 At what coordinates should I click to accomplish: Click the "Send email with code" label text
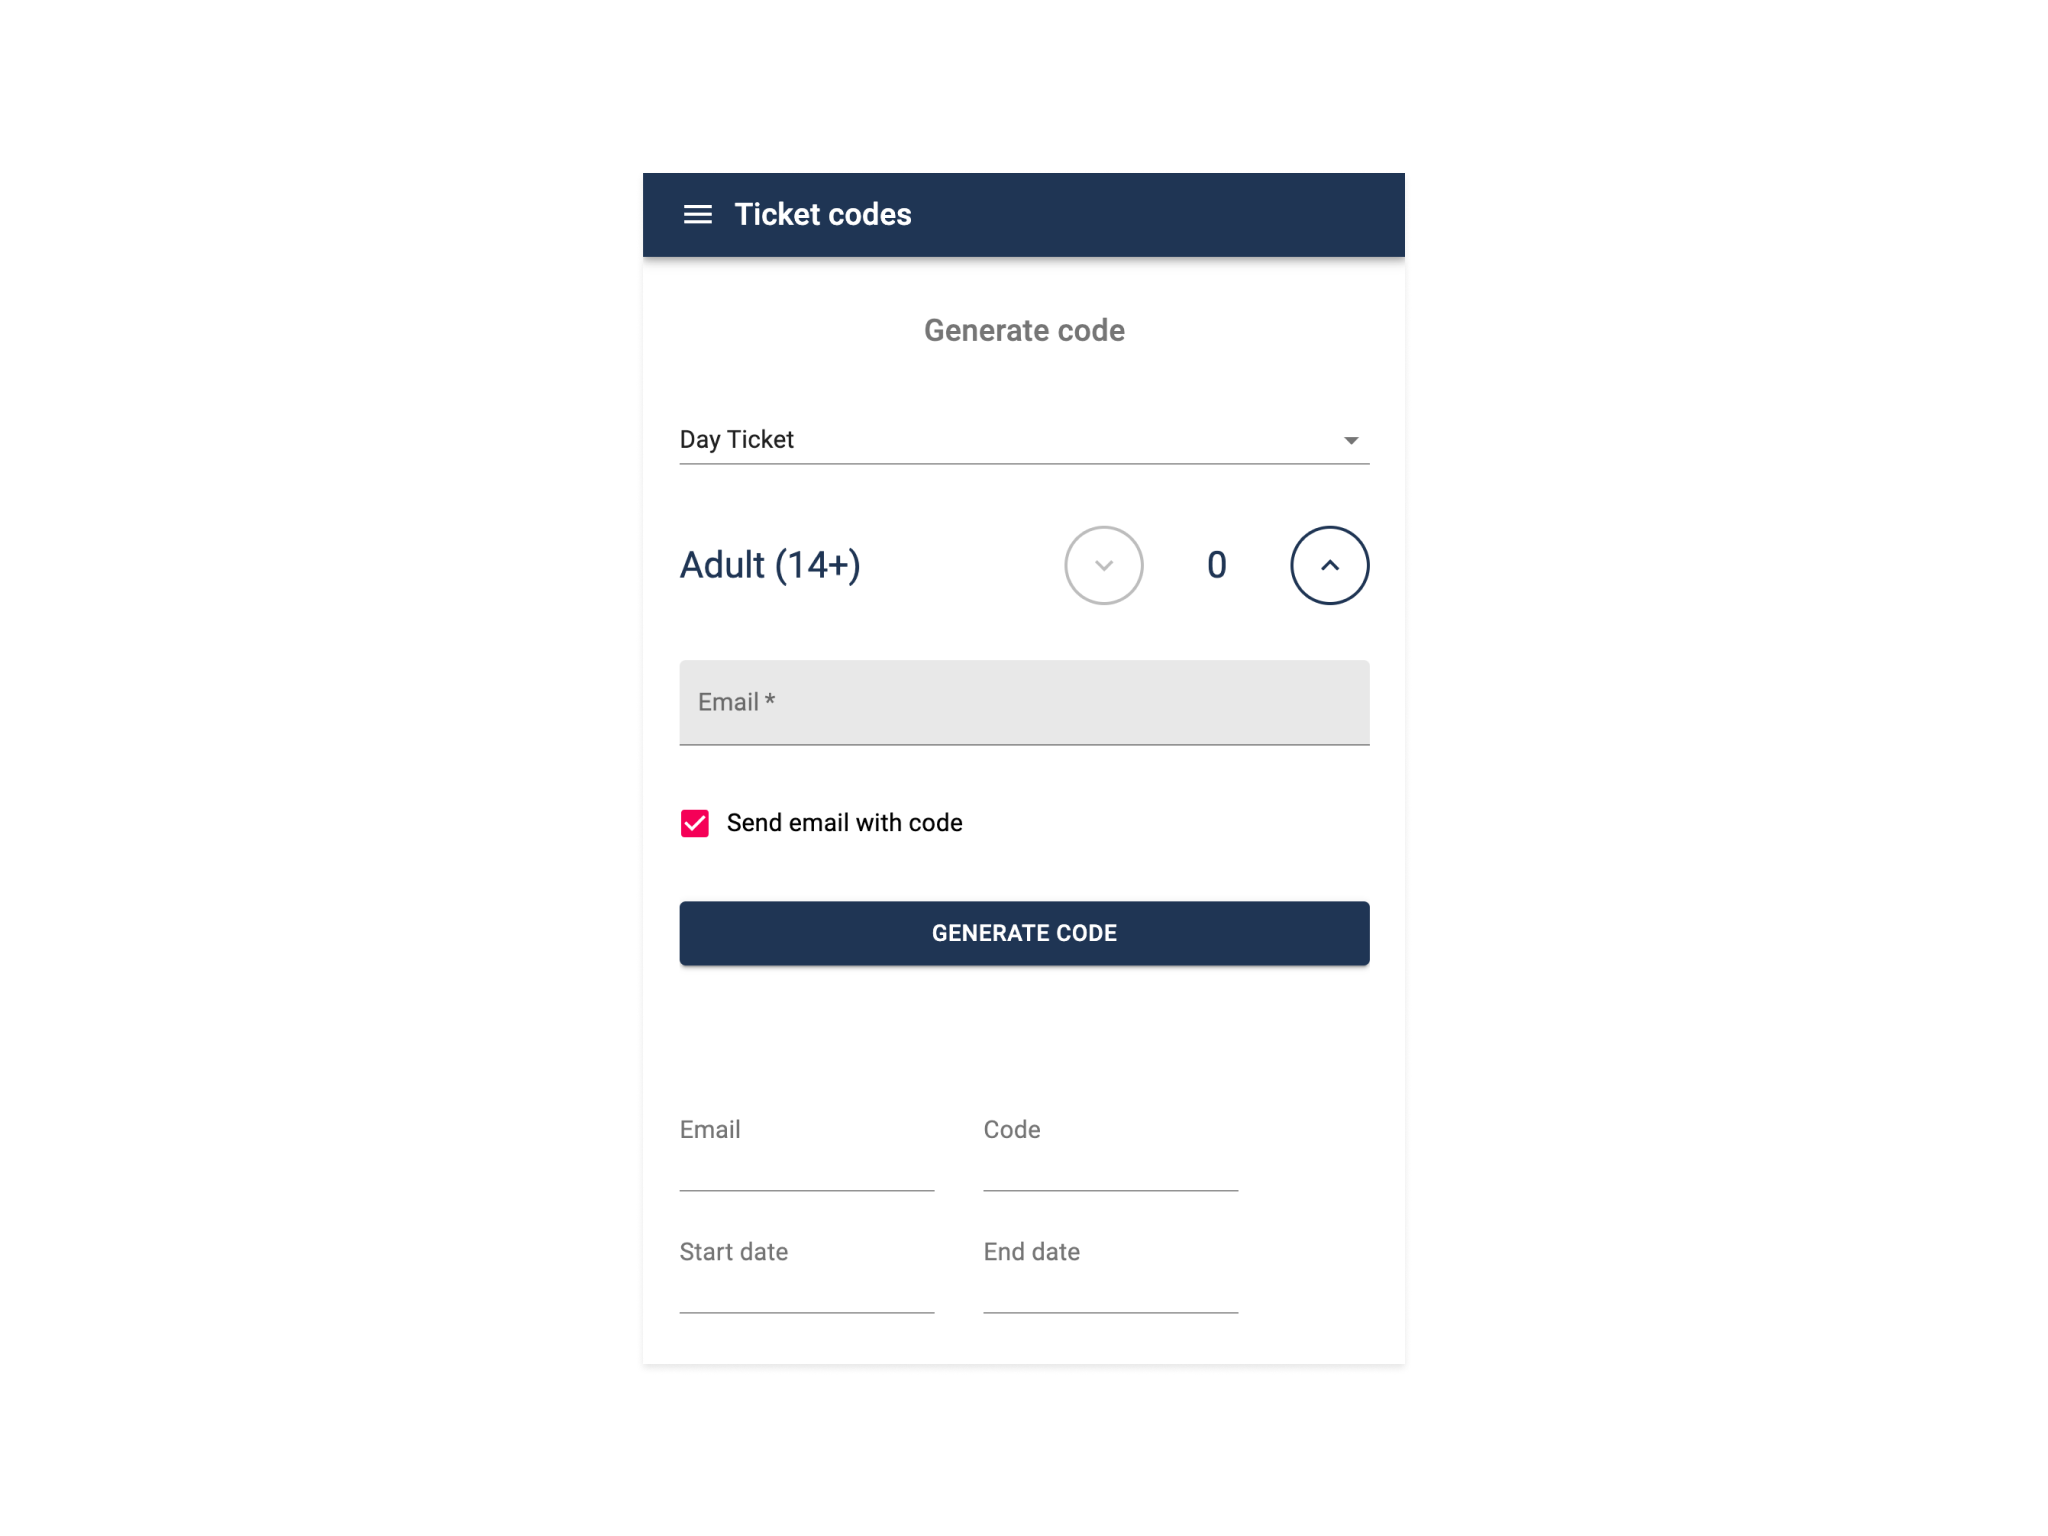[844, 823]
